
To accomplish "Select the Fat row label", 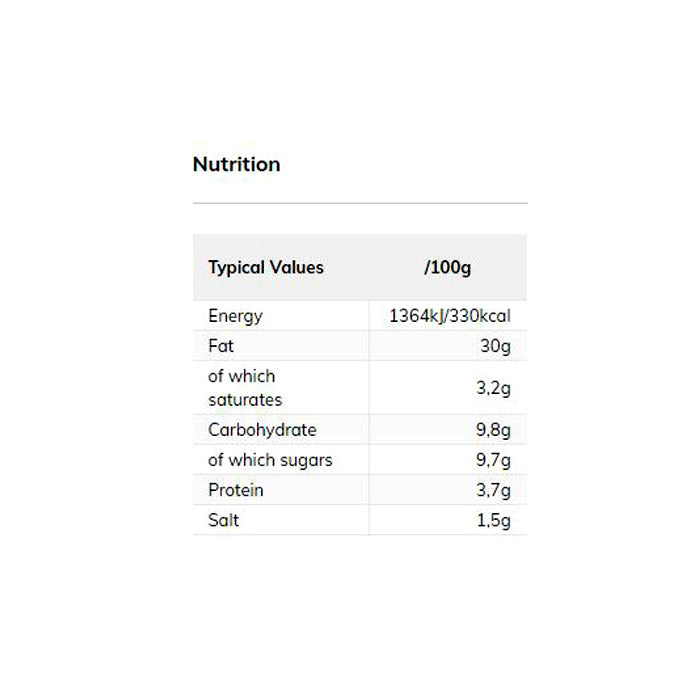I will click(x=221, y=346).
